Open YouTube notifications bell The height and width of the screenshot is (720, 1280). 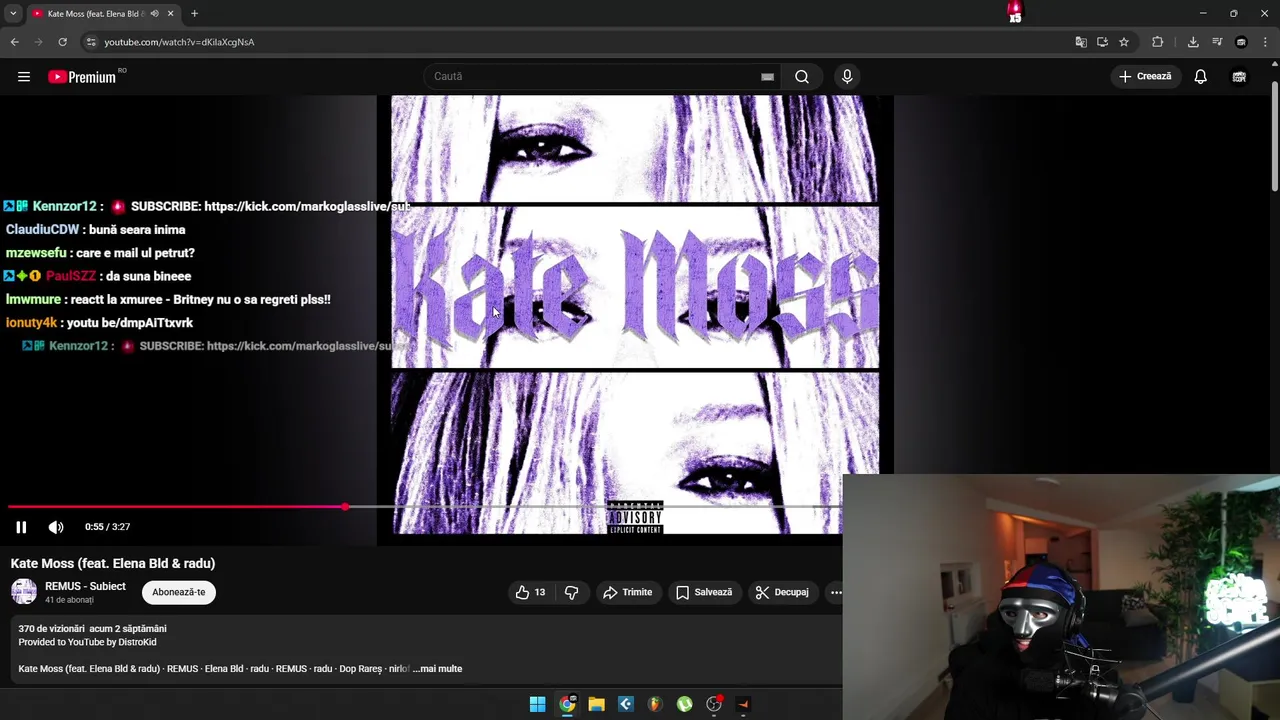pyautogui.click(x=1200, y=77)
